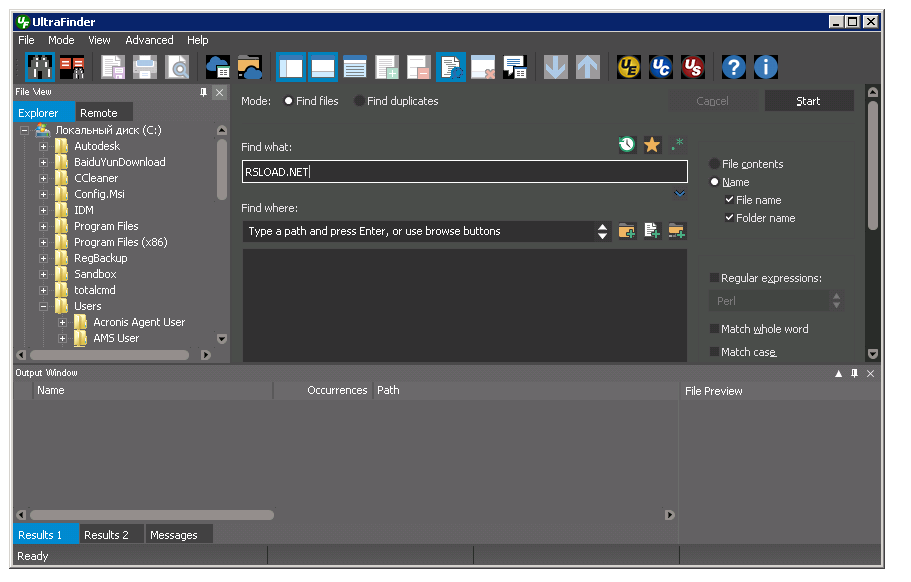Click the Find duplicates toolbar icon
911x582 pixels.
[72, 67]
